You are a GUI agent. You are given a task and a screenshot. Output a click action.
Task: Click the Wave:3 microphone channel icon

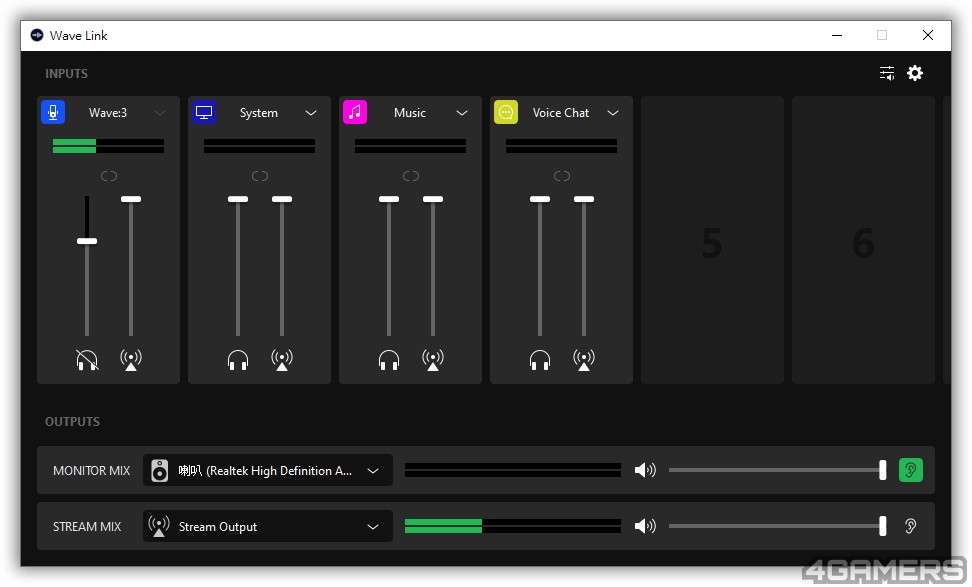point(53,112)
